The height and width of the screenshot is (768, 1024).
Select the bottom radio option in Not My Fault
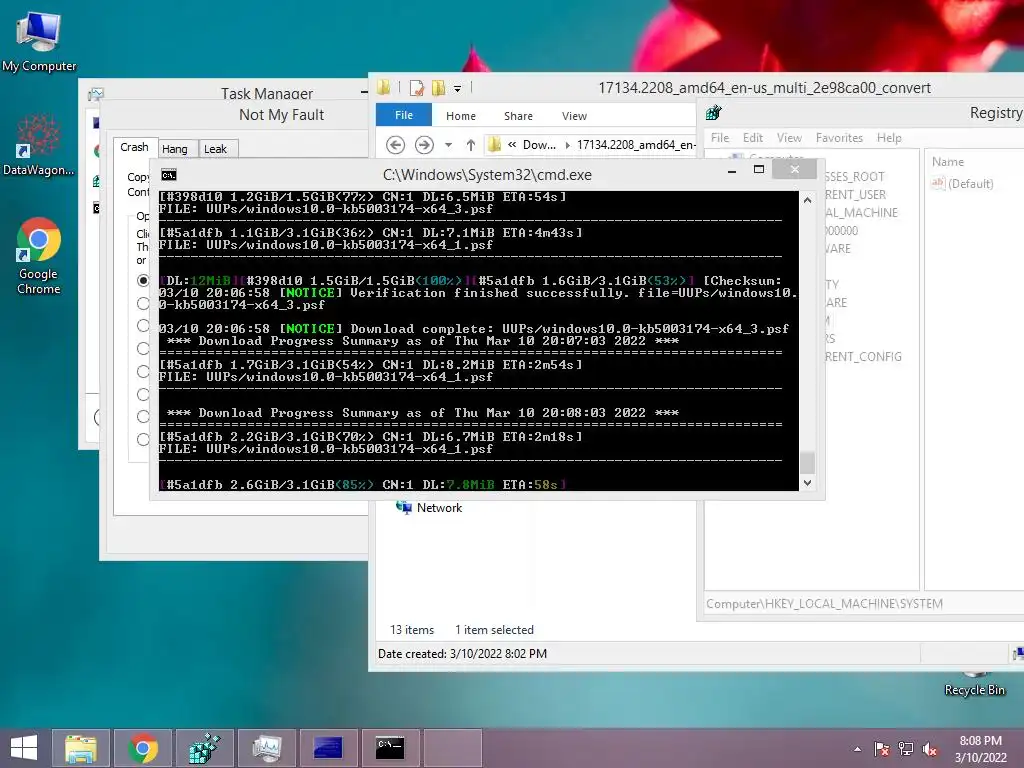coord(143,439)
